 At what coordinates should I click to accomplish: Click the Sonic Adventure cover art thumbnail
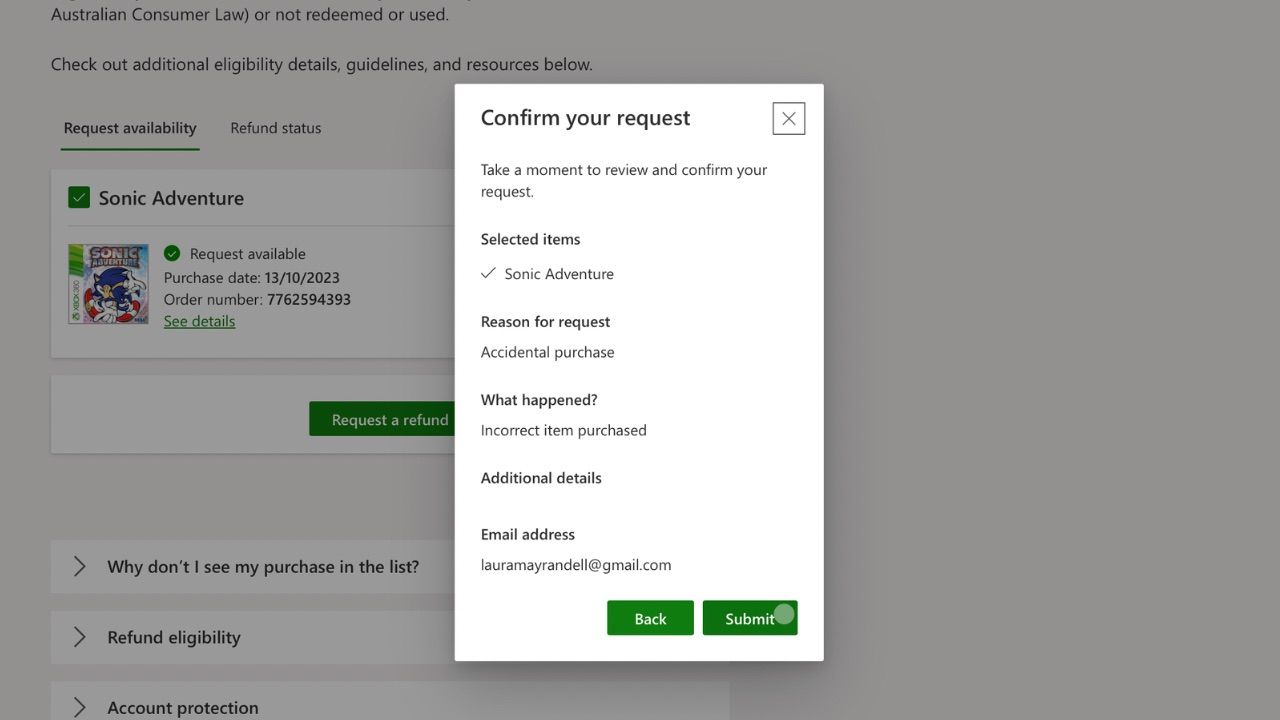coord(108,284)
